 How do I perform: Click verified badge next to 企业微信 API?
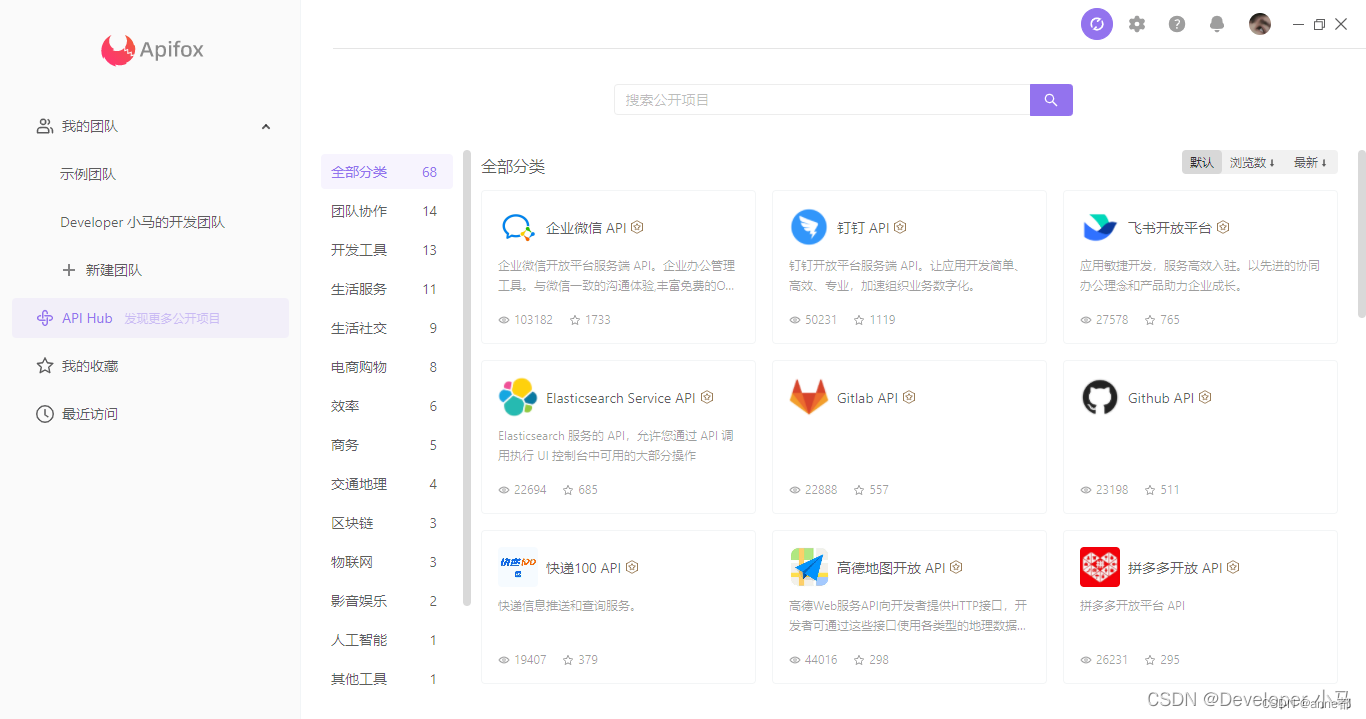(637, 228)
